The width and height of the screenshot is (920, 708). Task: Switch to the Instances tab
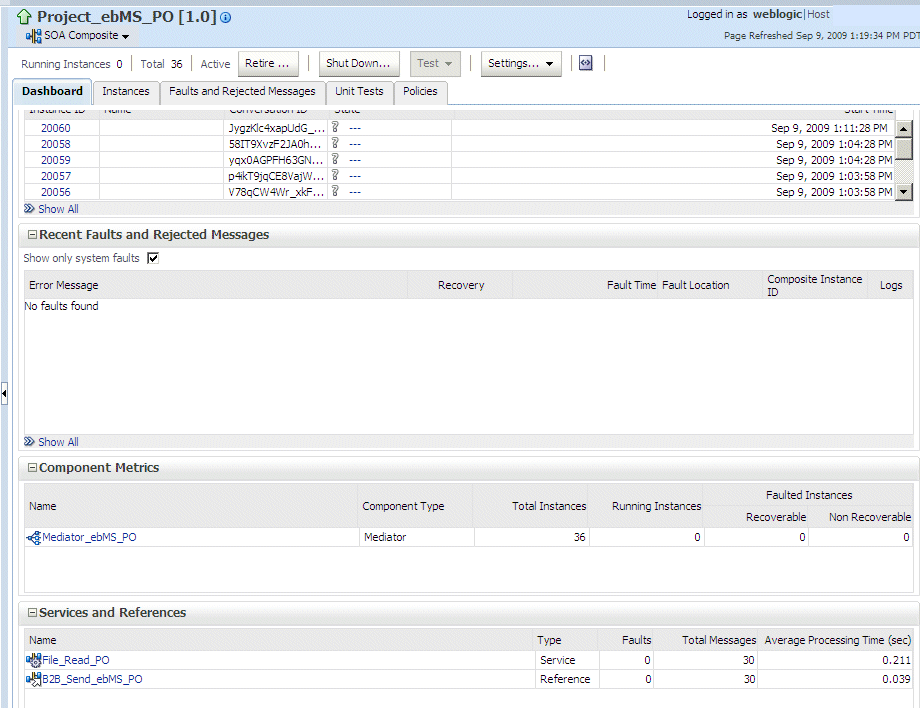pos(126,91)
